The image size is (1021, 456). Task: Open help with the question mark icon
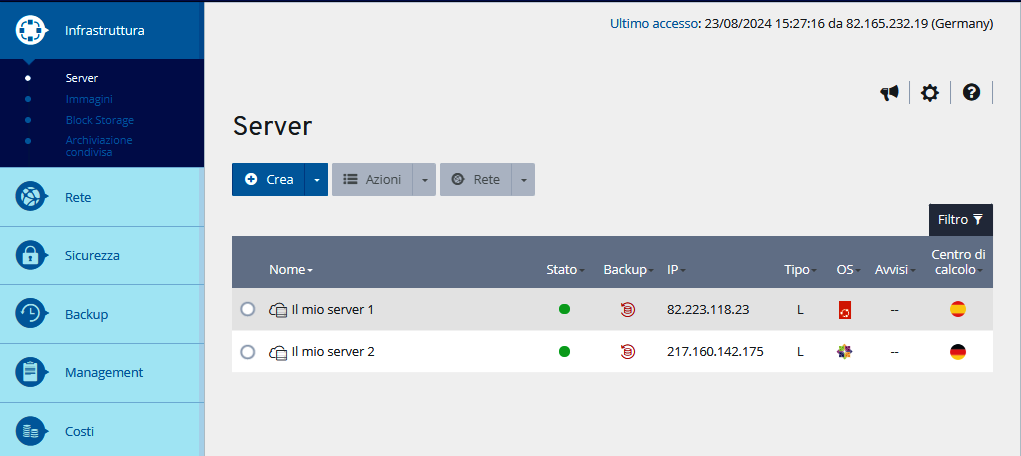coord(971,92)
